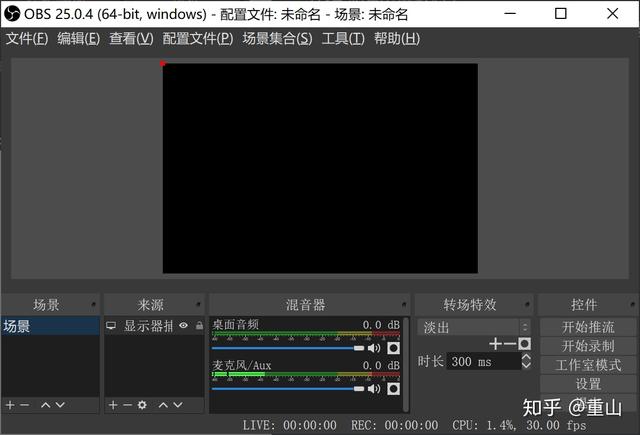Click the red corner handle on the preview
The width and height of the screenshot is (640, 435).
pyautogui.click(x=163, y=63)
